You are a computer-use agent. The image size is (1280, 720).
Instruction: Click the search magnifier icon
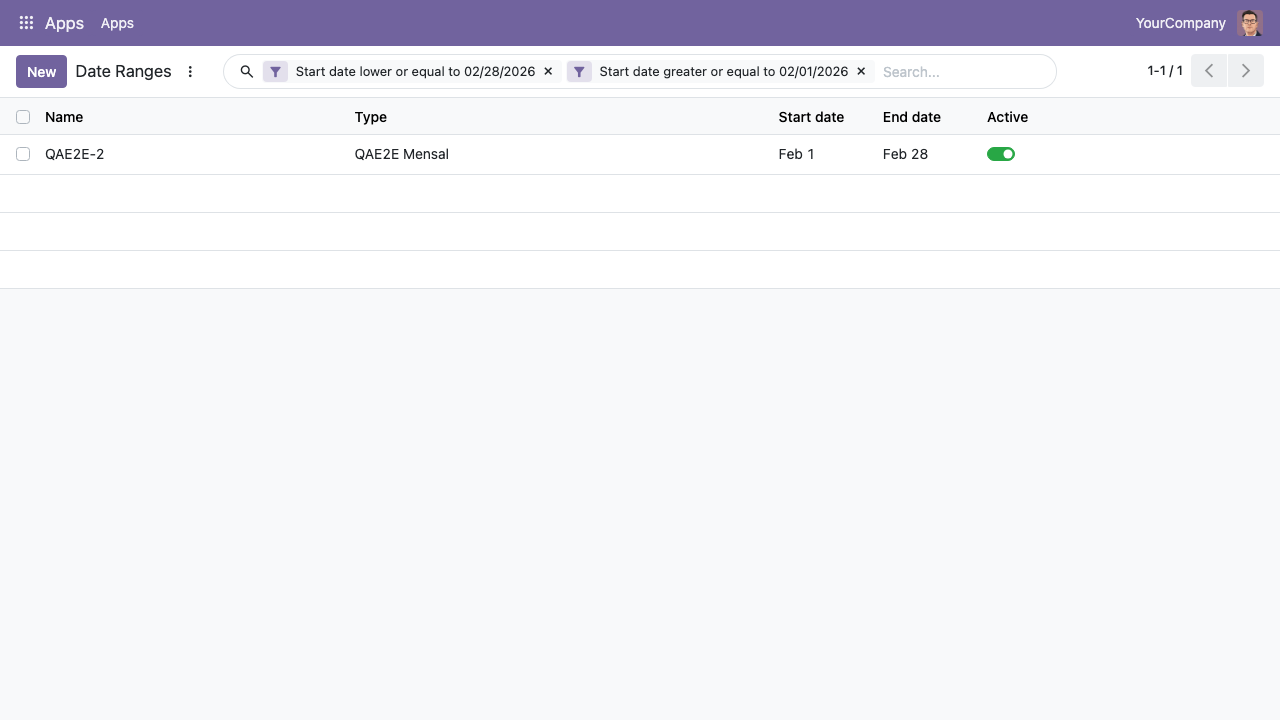pos(247,72)
